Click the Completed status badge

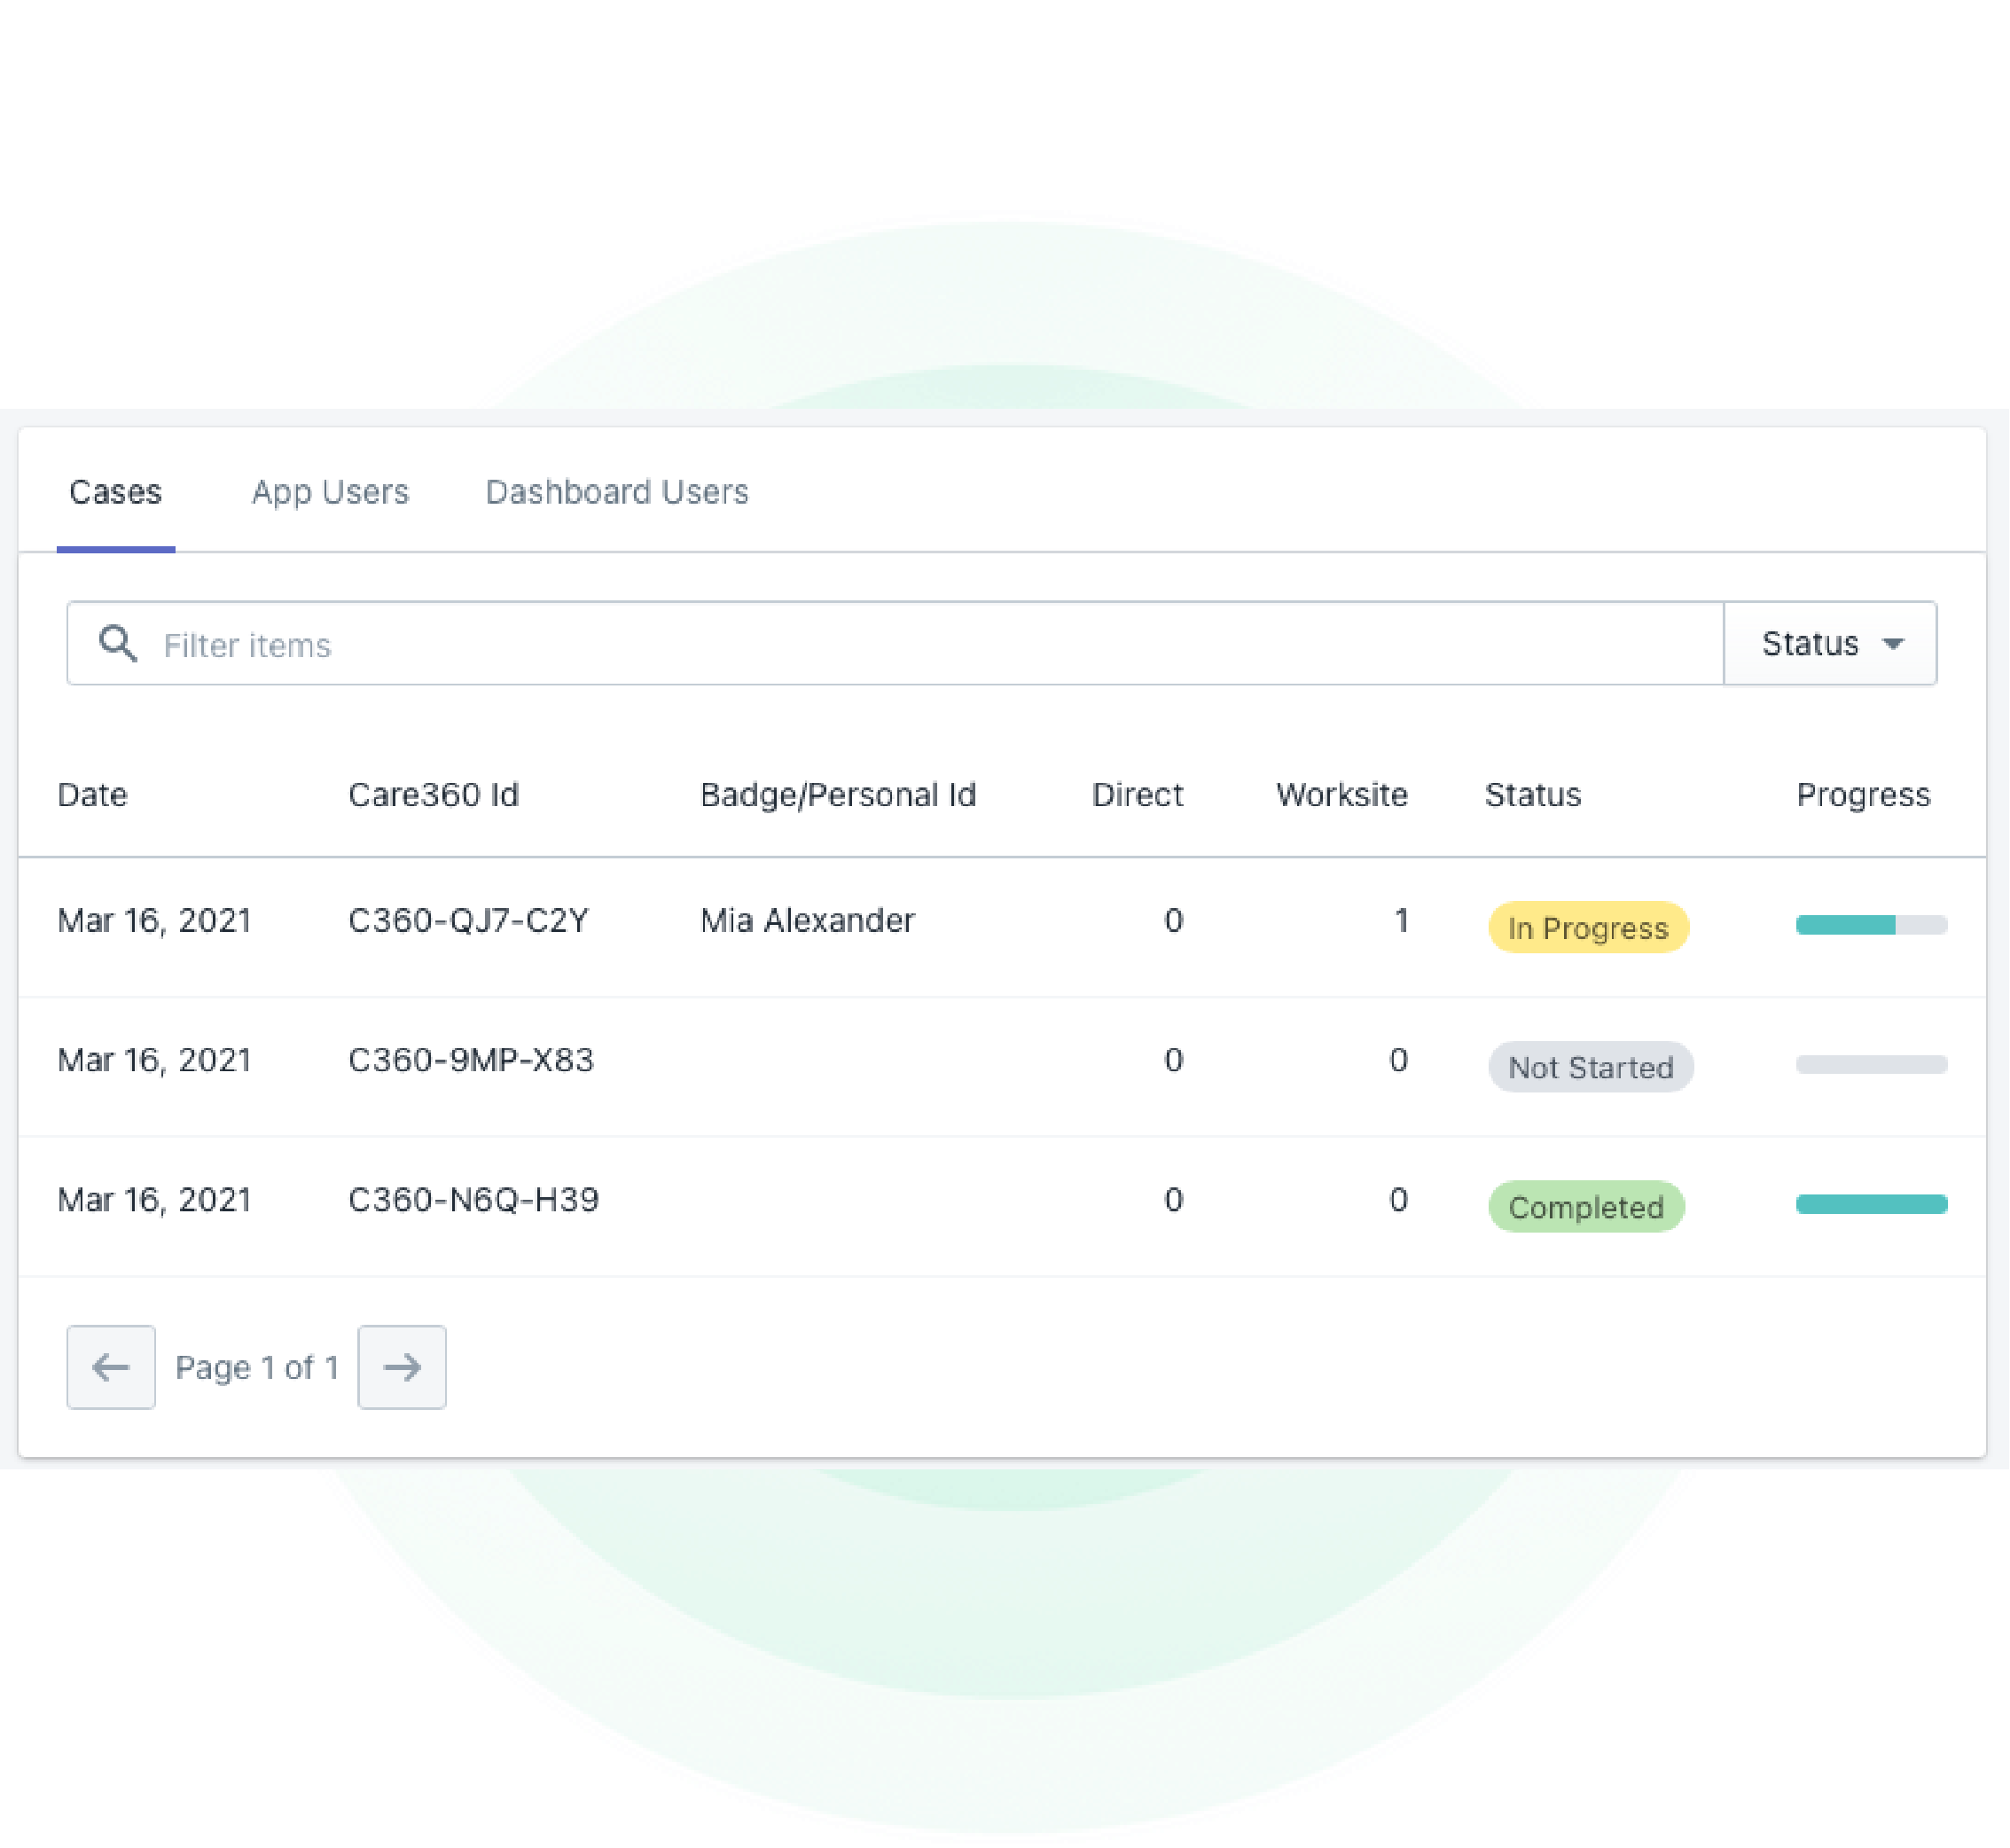tap(1586, 1207)
